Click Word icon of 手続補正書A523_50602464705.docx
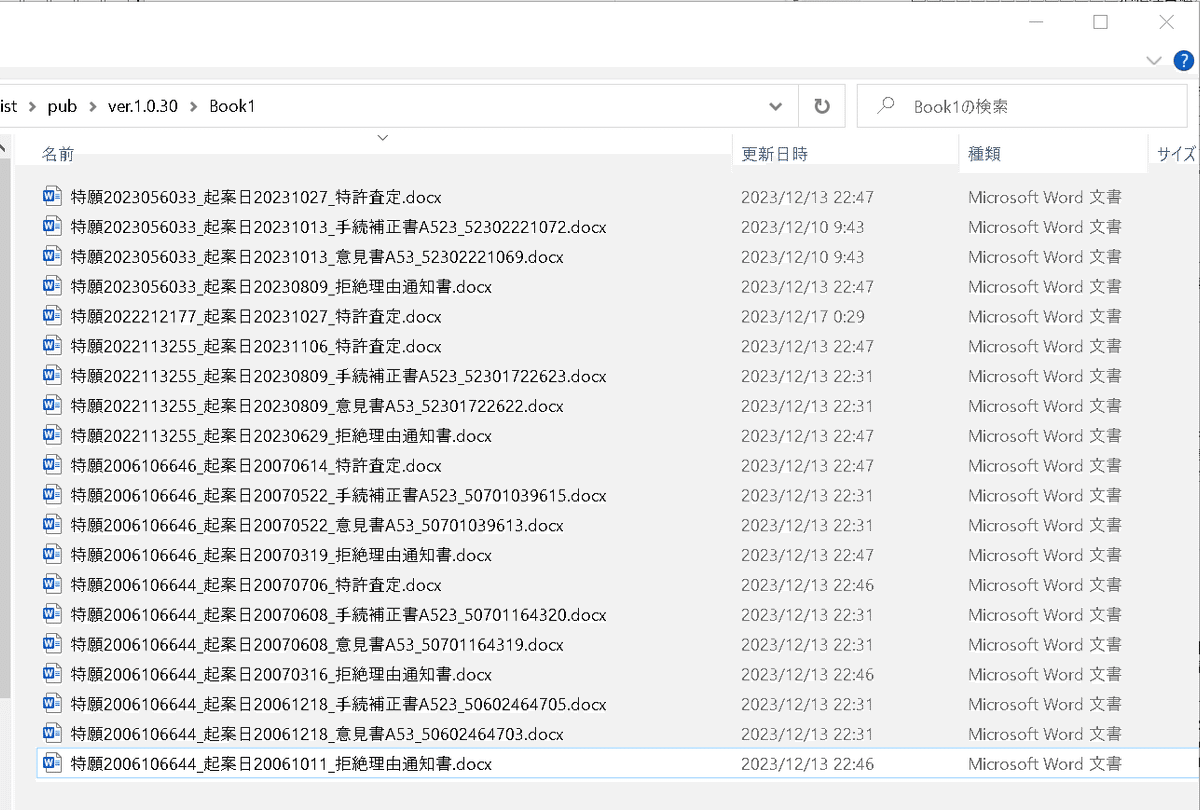The image size is (1200, 810). (52, 704)
